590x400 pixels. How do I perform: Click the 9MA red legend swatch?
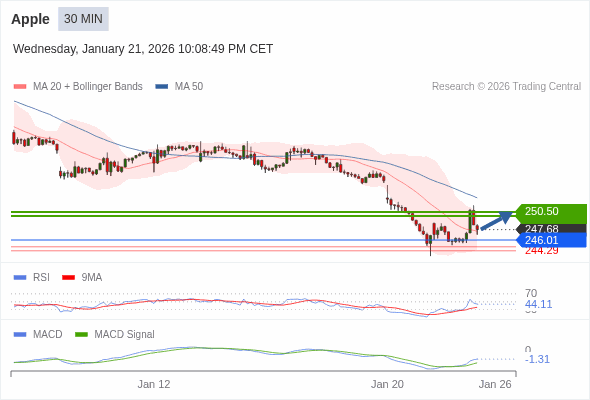[68, 278]
